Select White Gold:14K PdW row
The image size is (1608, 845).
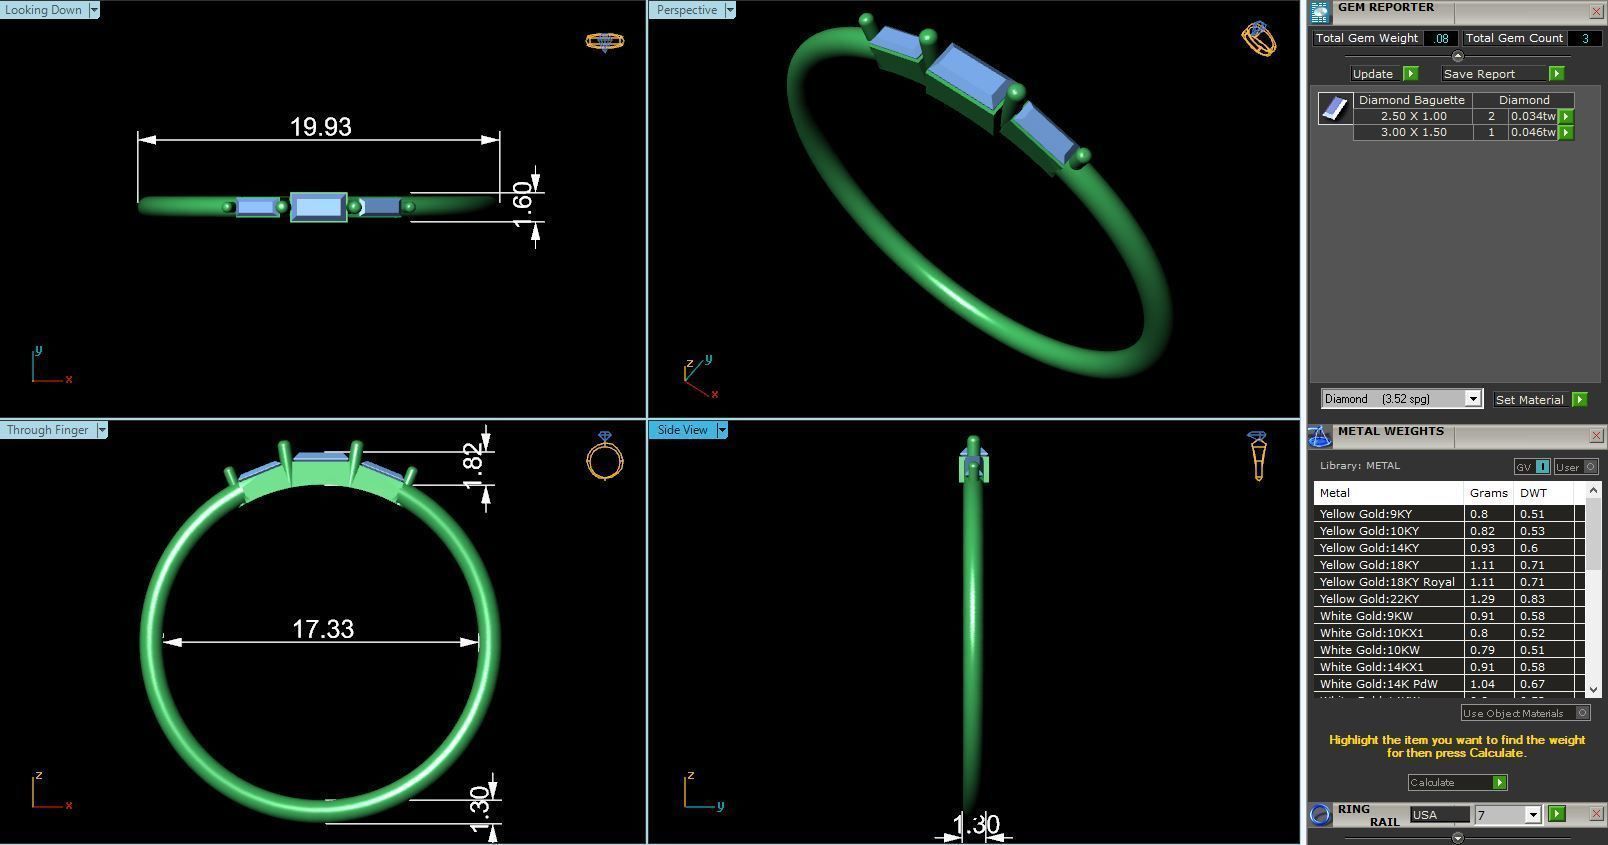[x=1449, y=684]
